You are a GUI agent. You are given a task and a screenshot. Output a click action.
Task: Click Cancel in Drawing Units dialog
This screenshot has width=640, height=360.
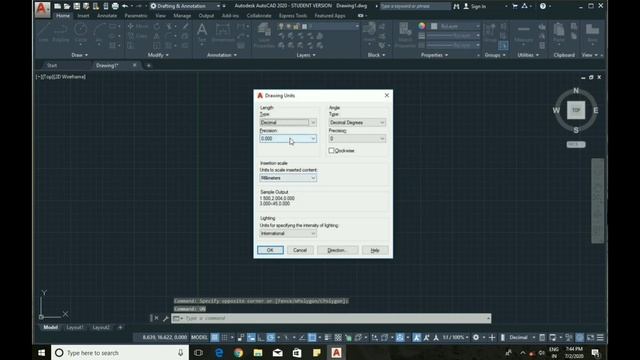300,250
